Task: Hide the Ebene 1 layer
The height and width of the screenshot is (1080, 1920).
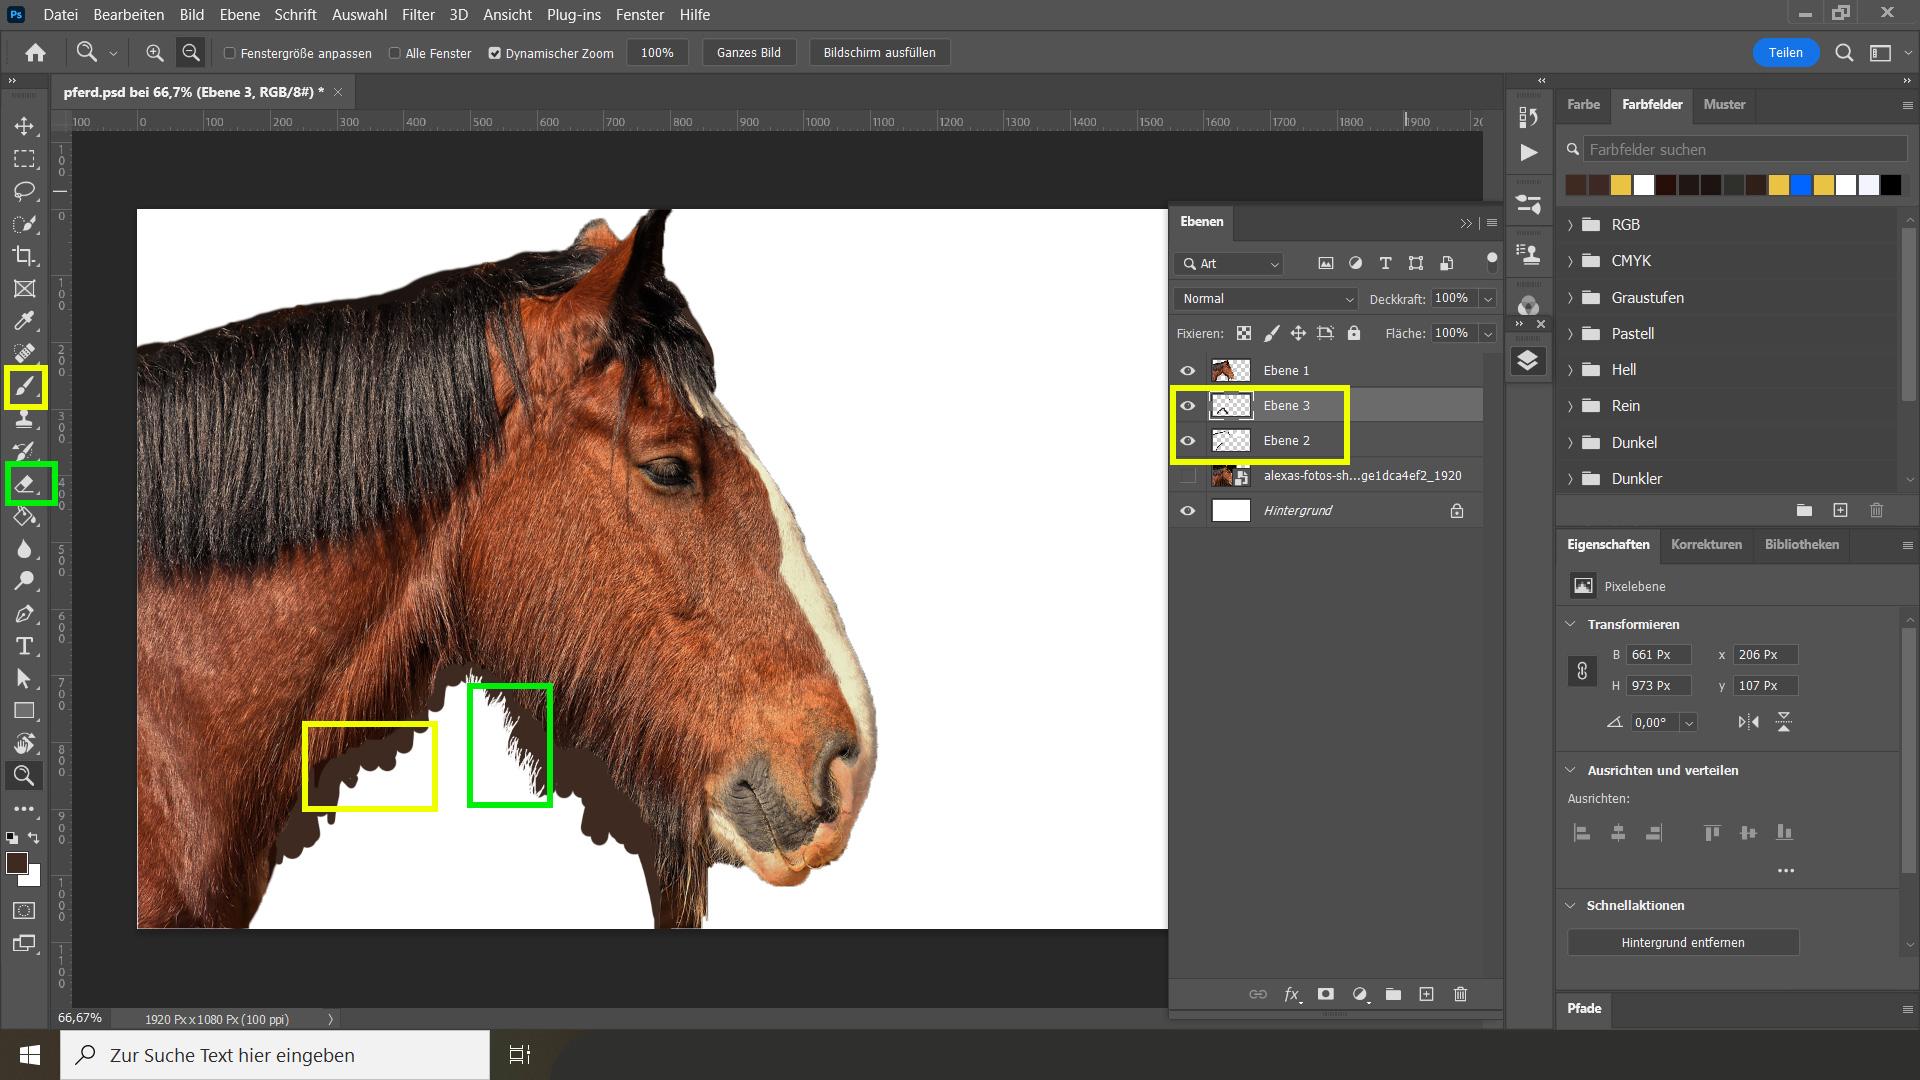Action: pos(1188,371)
